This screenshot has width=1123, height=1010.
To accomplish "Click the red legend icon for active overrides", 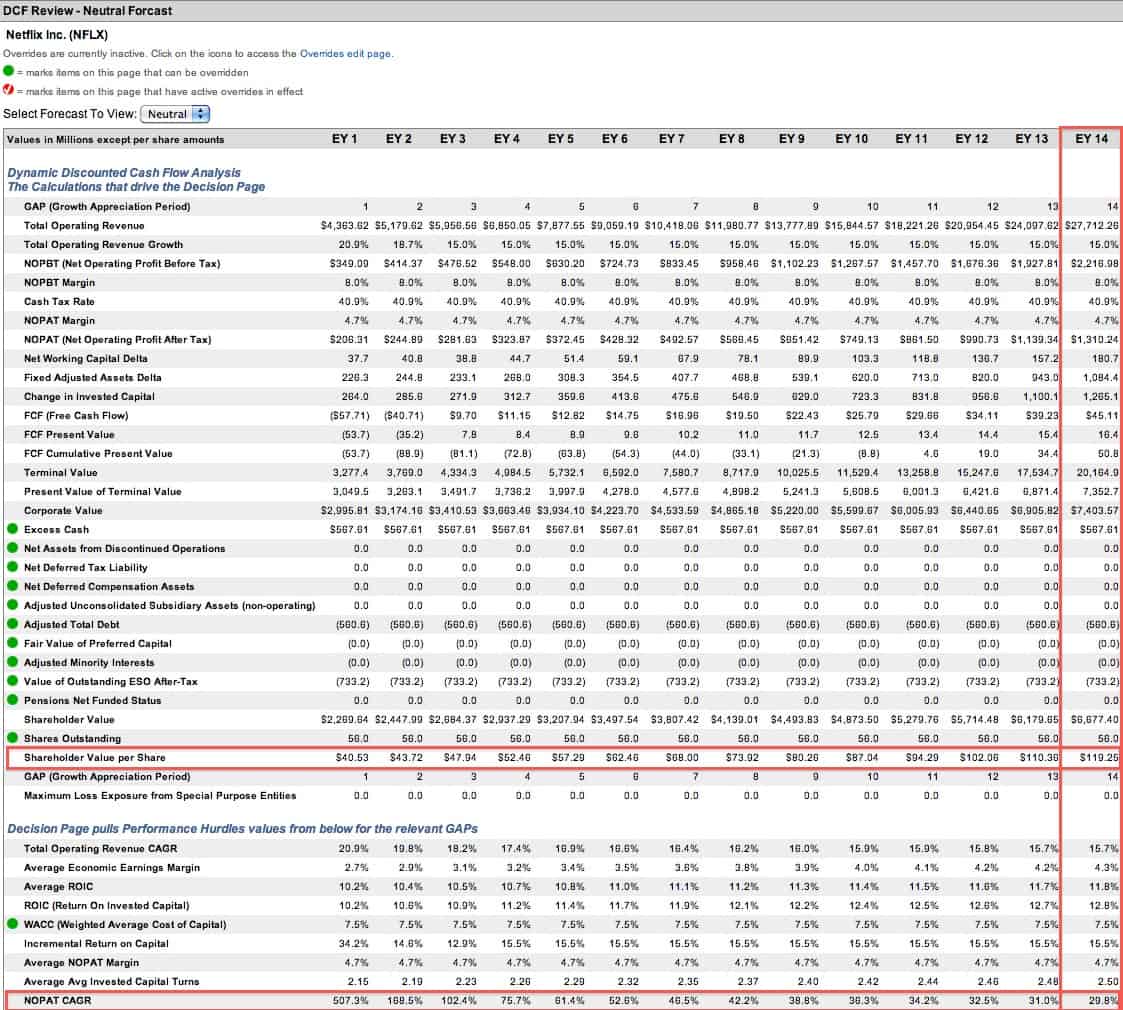I will point(9,90).
